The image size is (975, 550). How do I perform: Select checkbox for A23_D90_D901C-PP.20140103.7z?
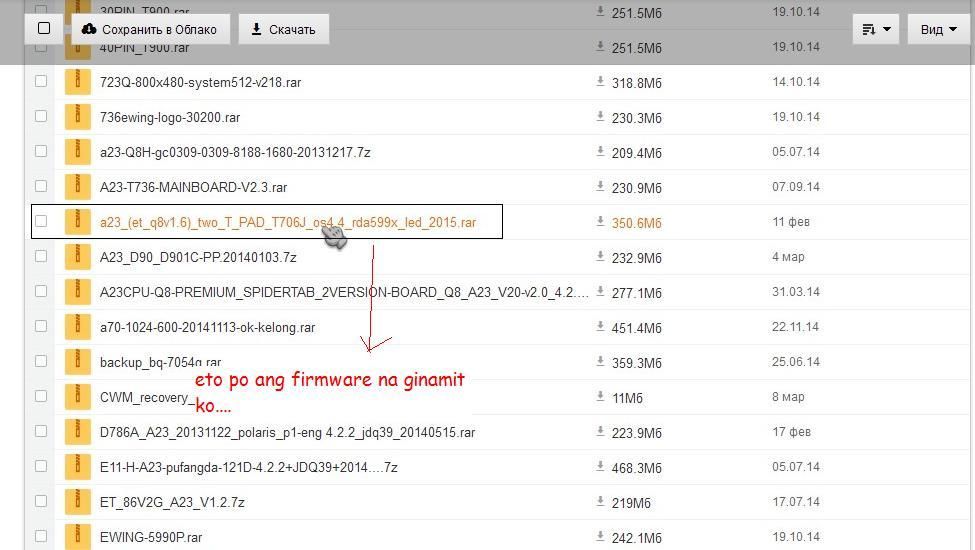41,256
